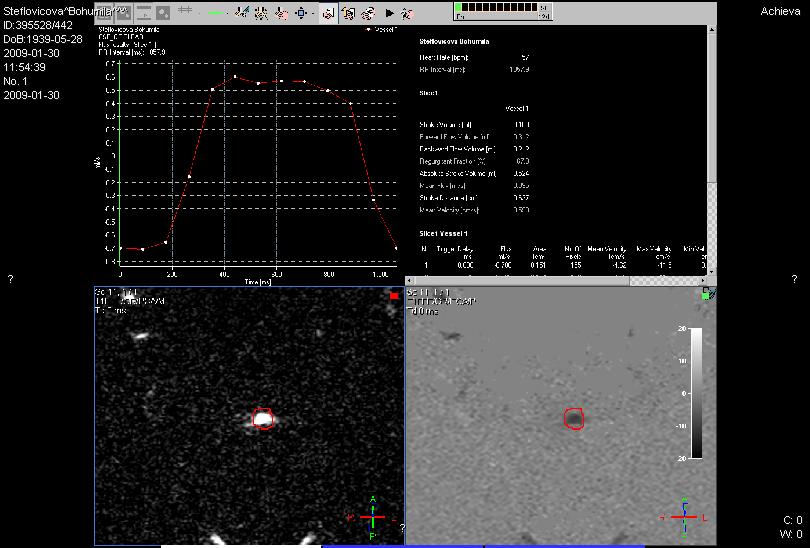Click the copy-results document icon
Screen dimensions: 810x548
[x=349, y=13]
